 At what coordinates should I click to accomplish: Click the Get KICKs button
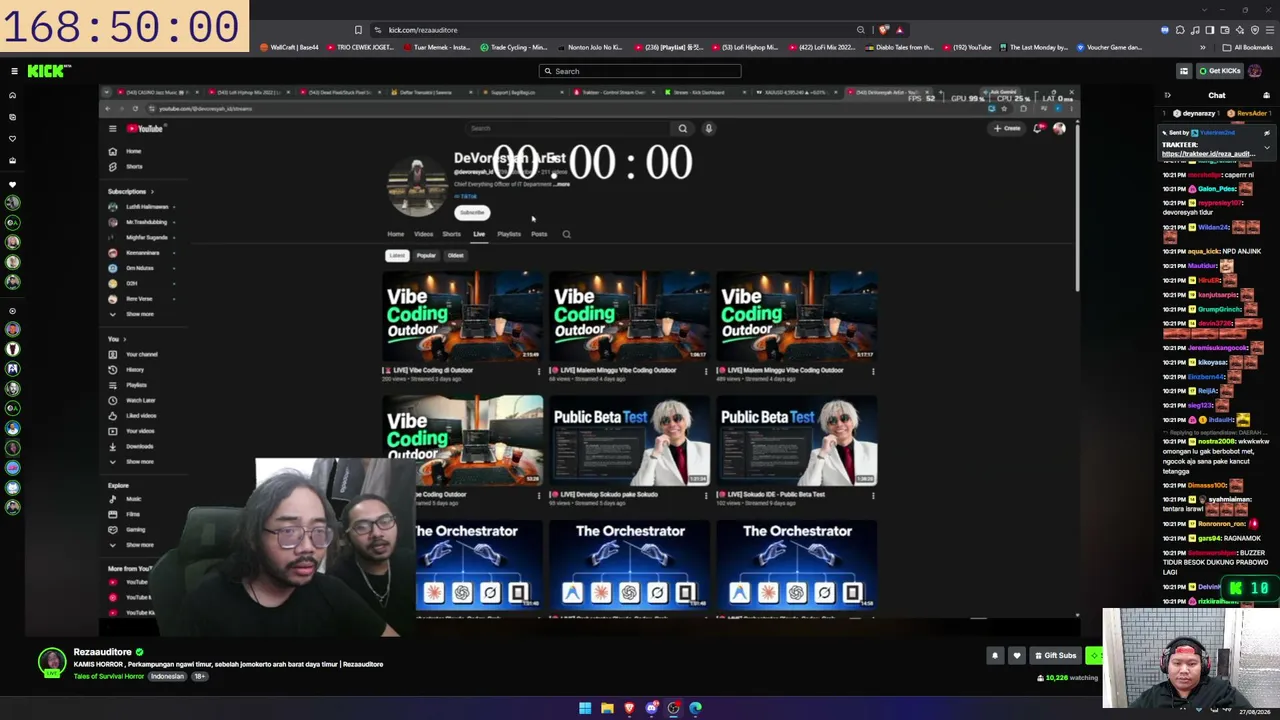click(1220, 71)
